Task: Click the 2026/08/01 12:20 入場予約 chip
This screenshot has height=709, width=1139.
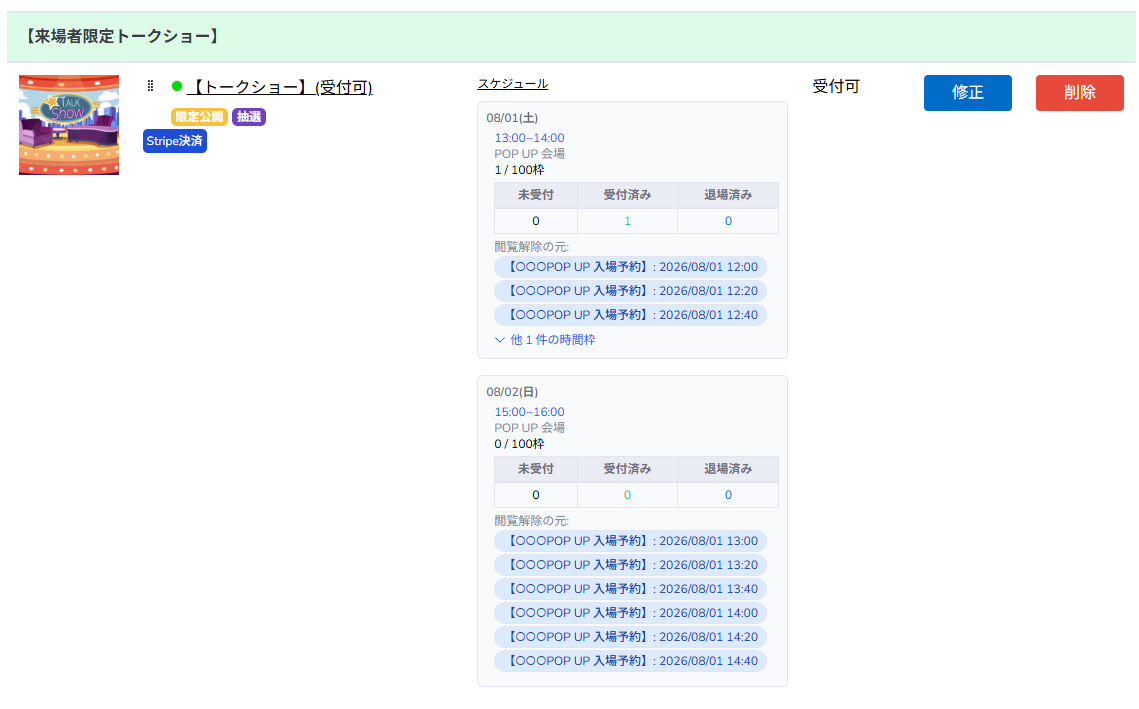Action: tap(631, 291)
